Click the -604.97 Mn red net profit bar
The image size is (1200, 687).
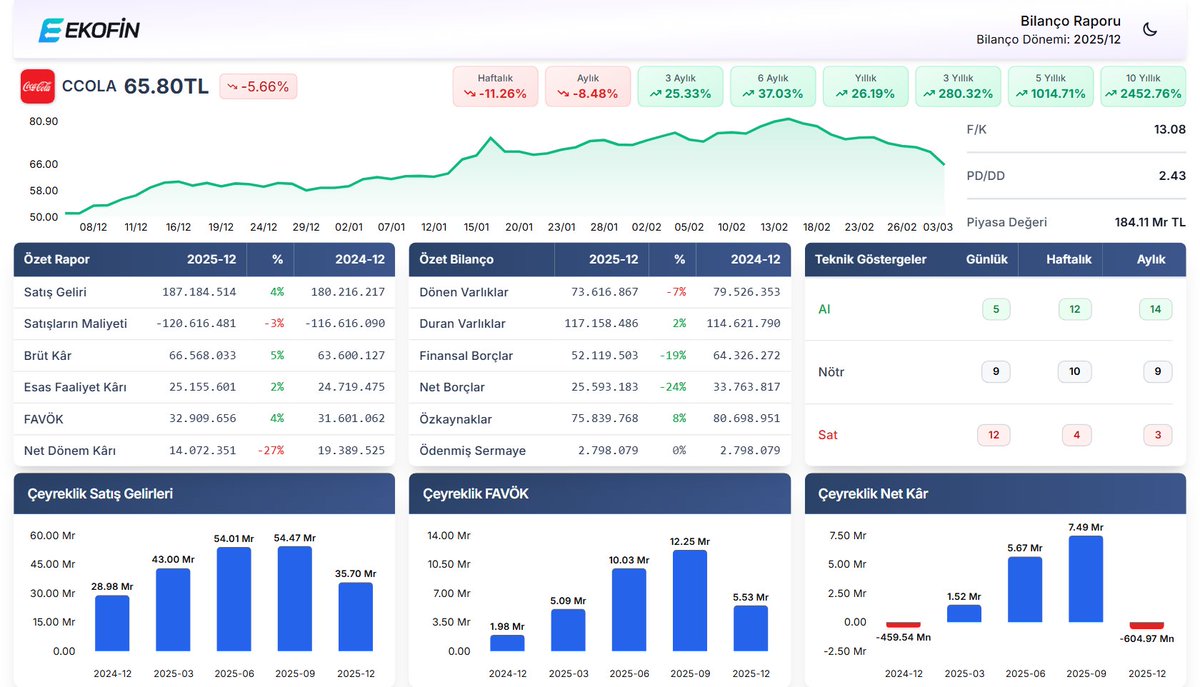[x=1147, y=625]
